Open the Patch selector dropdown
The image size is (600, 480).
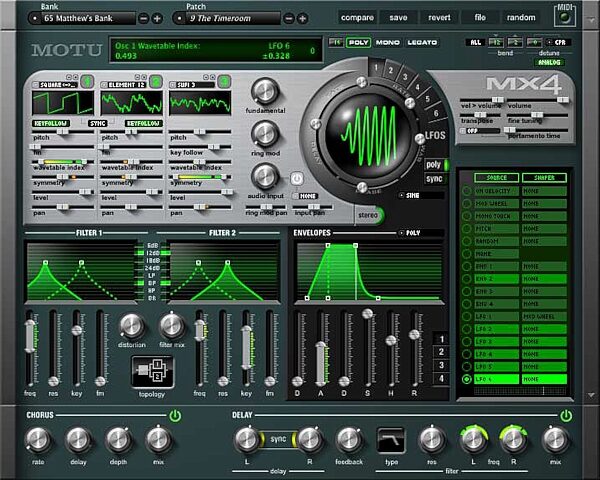227,18
